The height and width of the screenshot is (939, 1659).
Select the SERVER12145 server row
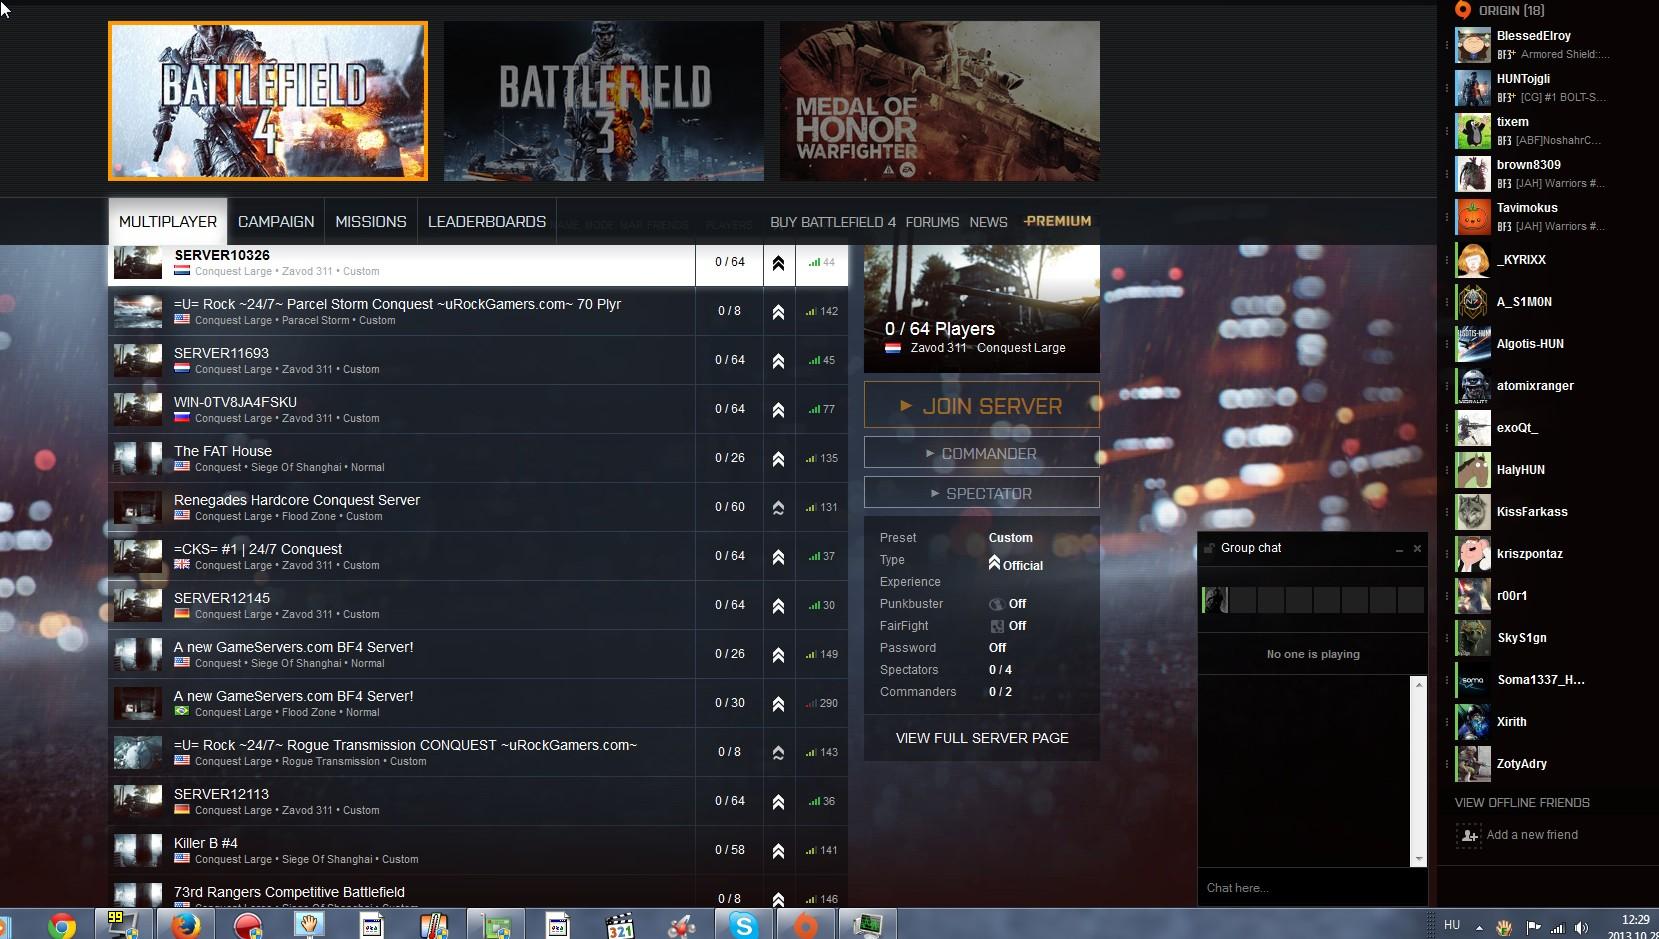478,605
